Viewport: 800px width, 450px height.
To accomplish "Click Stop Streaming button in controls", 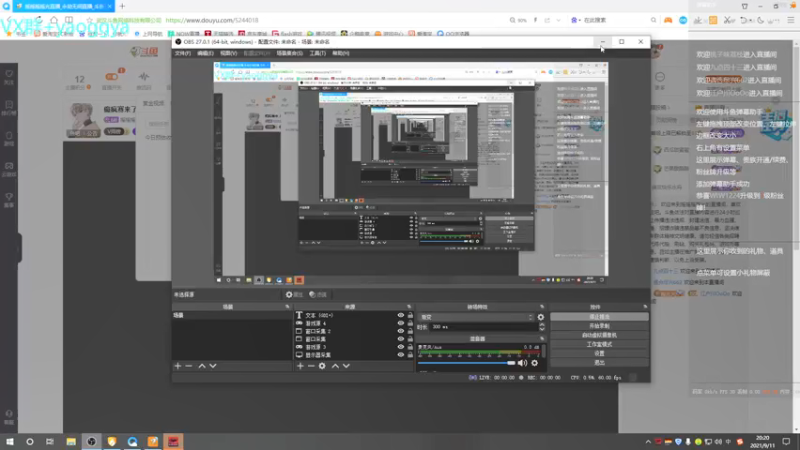I will (x=599, y=317).
